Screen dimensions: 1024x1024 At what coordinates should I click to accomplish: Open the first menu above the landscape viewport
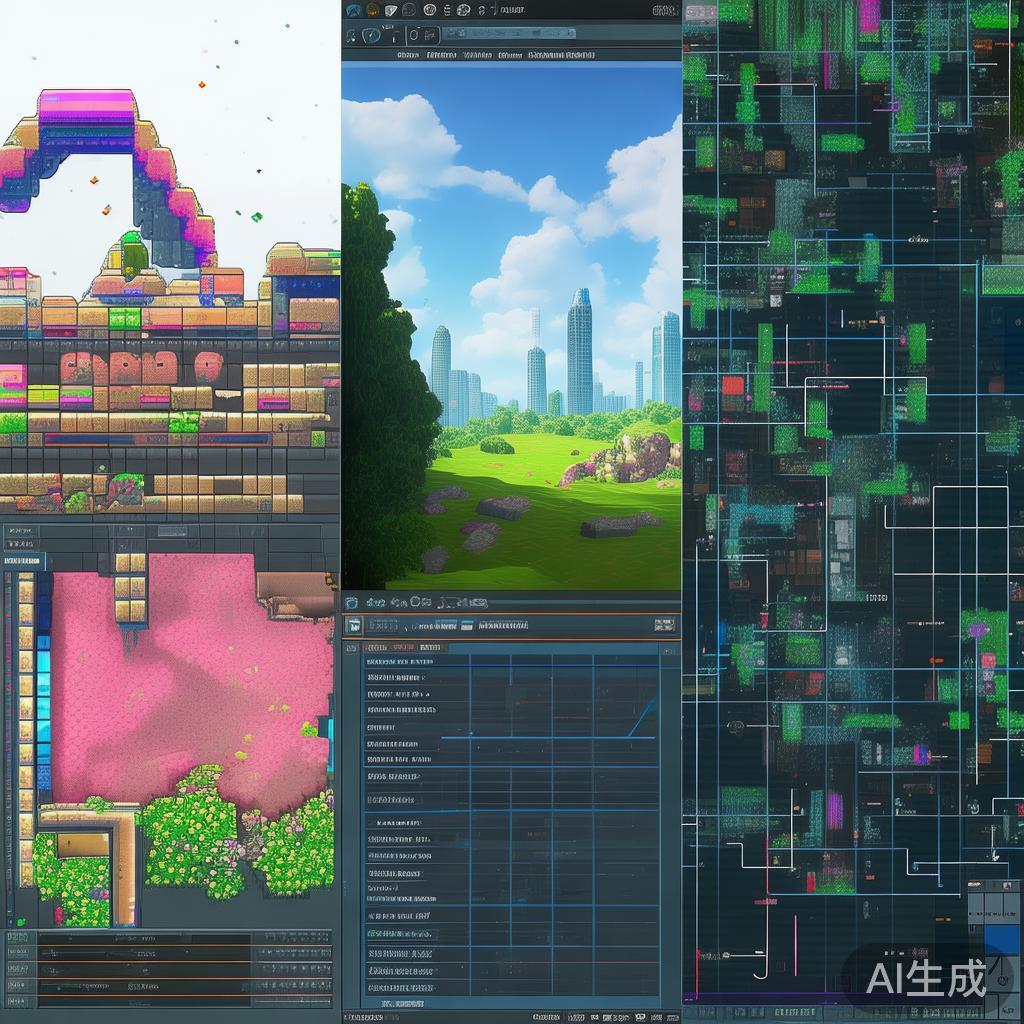tap(407, 56)
